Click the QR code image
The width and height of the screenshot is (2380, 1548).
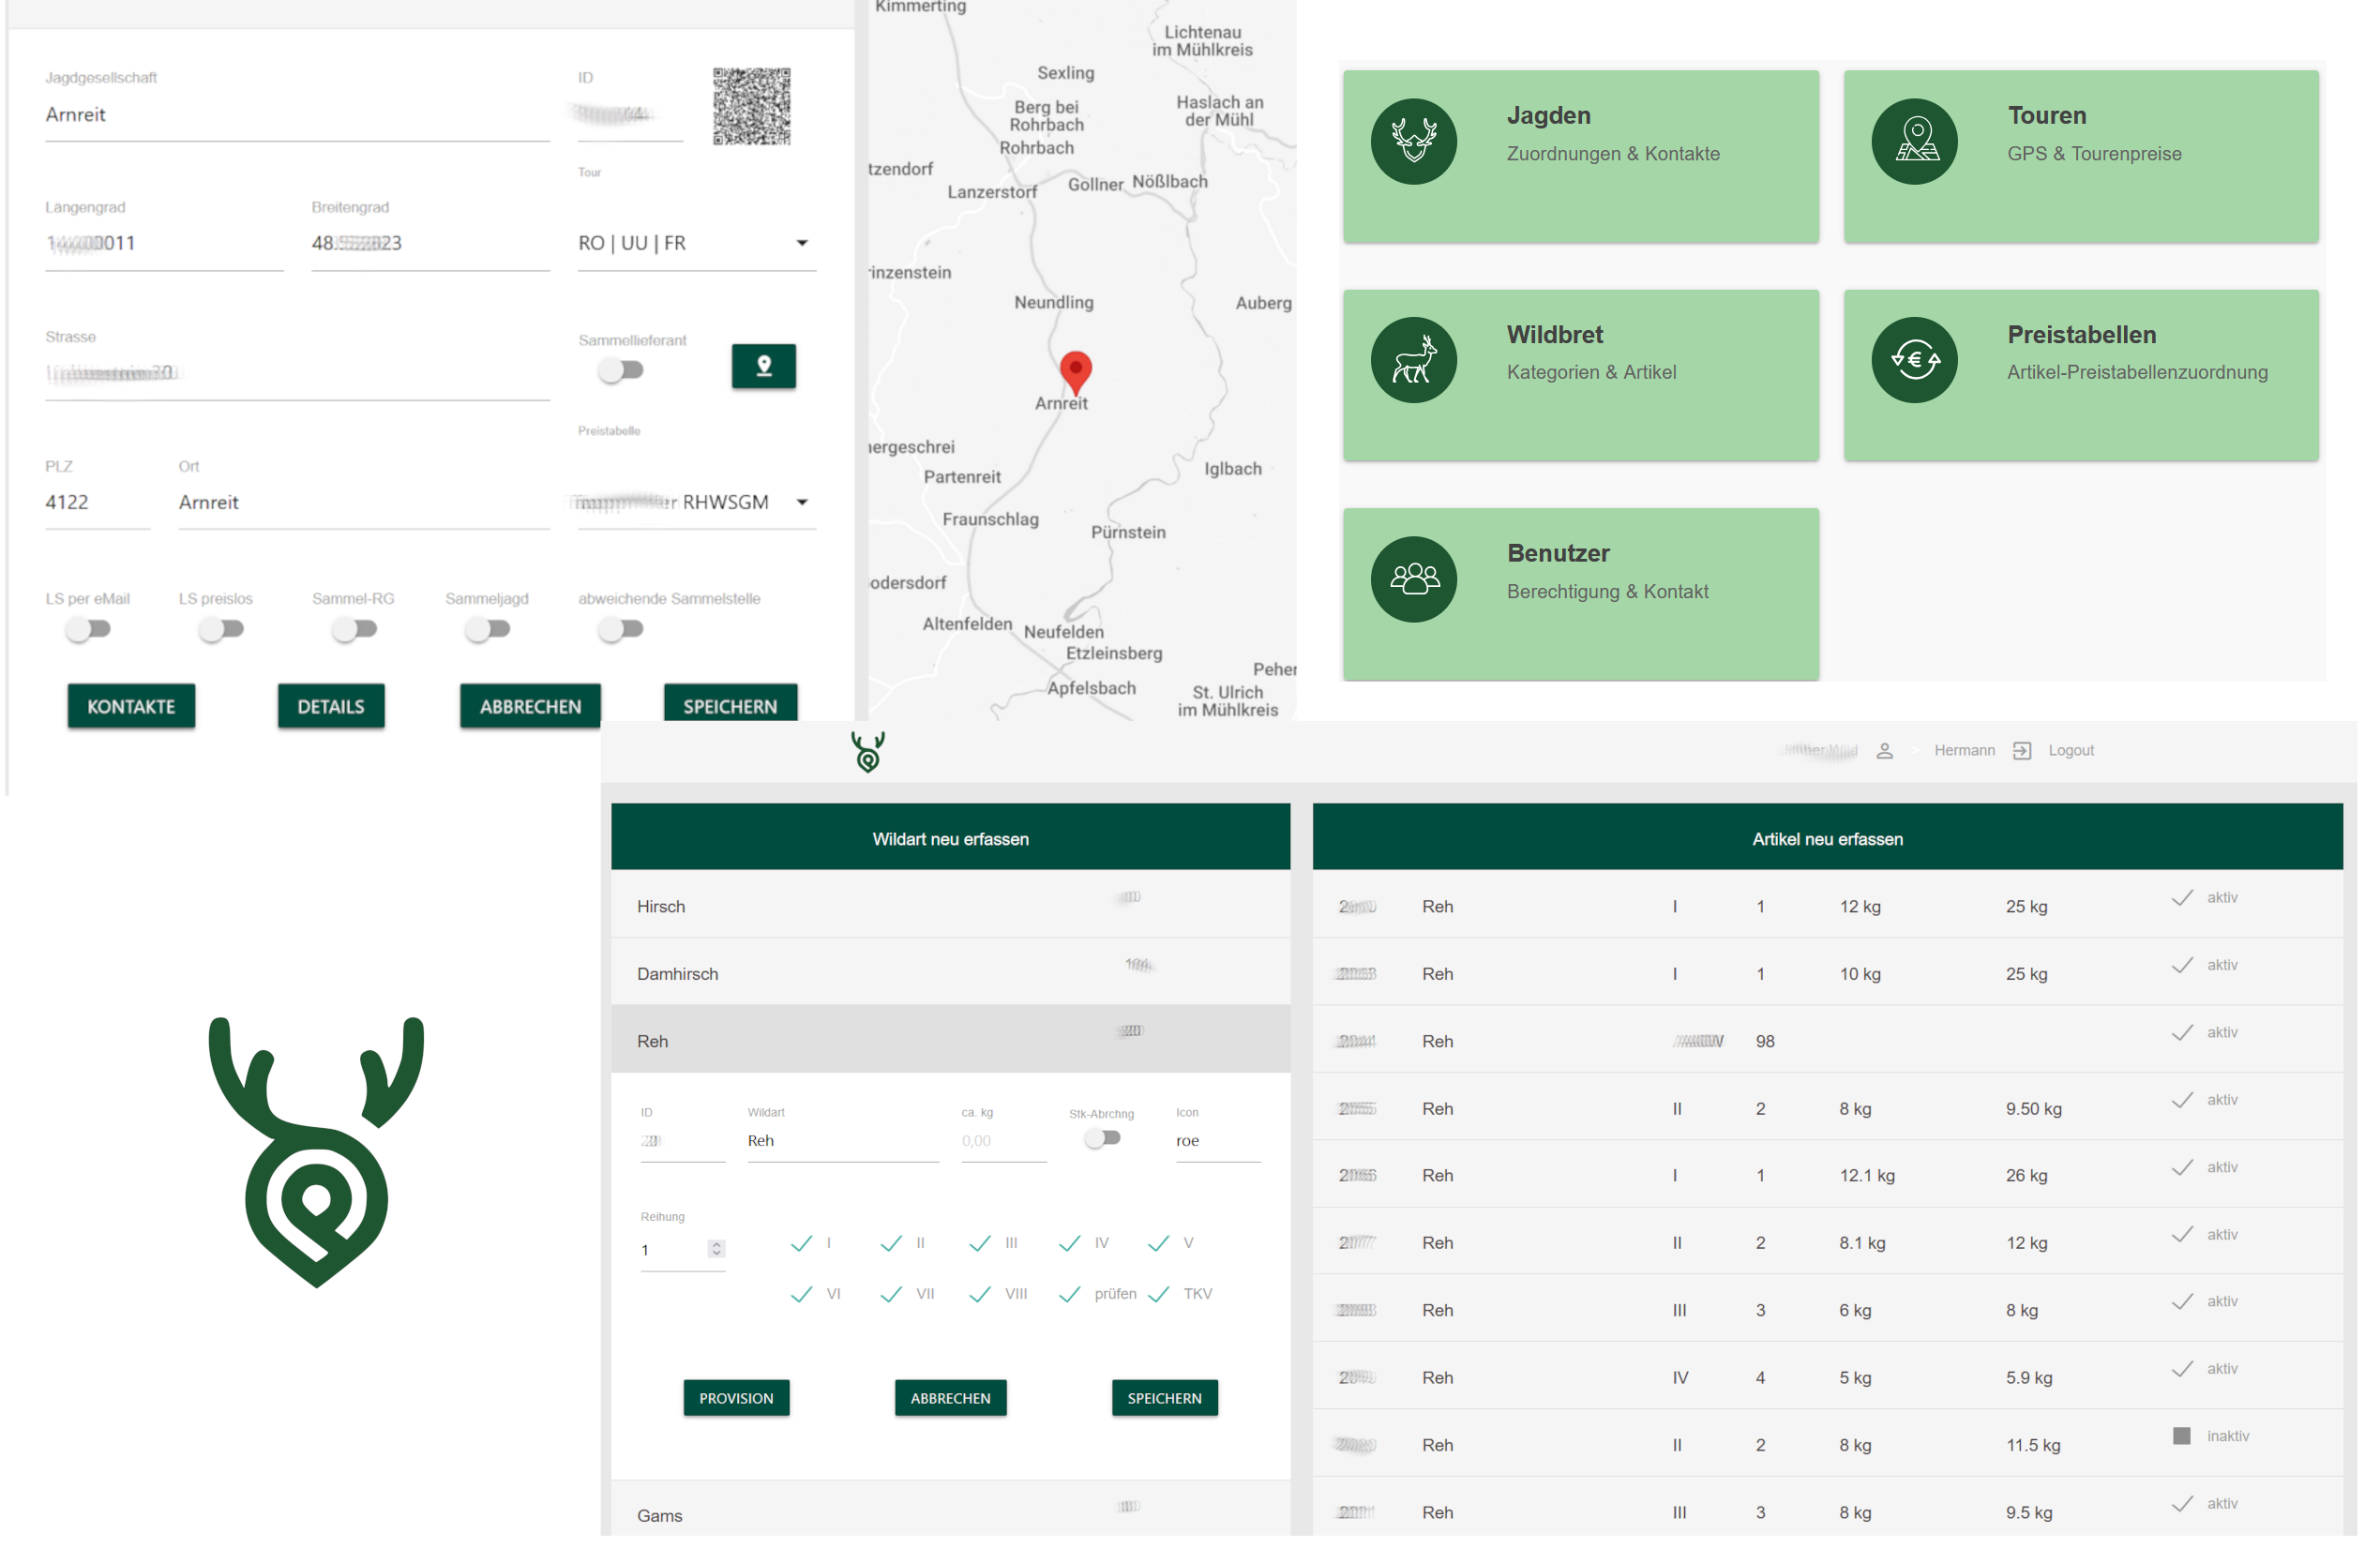point(751,106)
